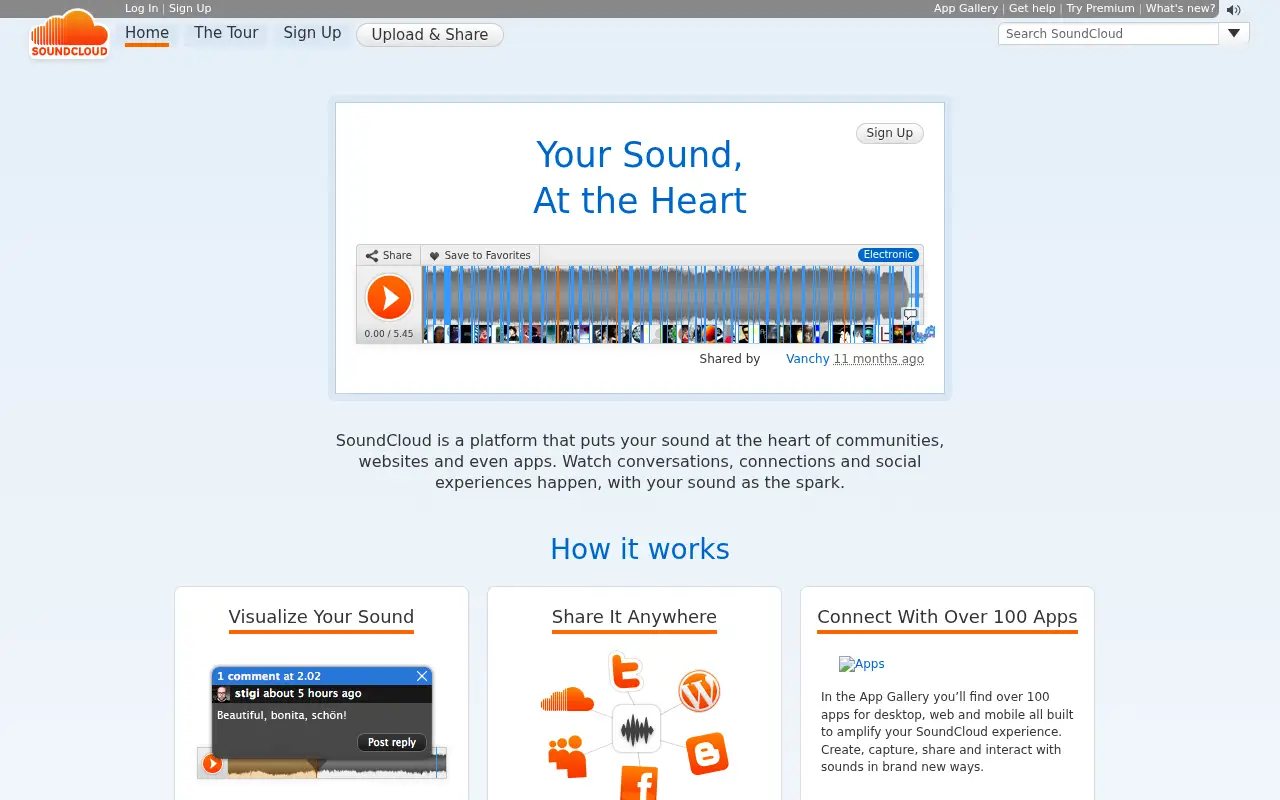The height and width of the screenshot is (800, 1280).
Task: Click the Facebook icon in Share It Anywhere
Action: (x=639, y=783)
